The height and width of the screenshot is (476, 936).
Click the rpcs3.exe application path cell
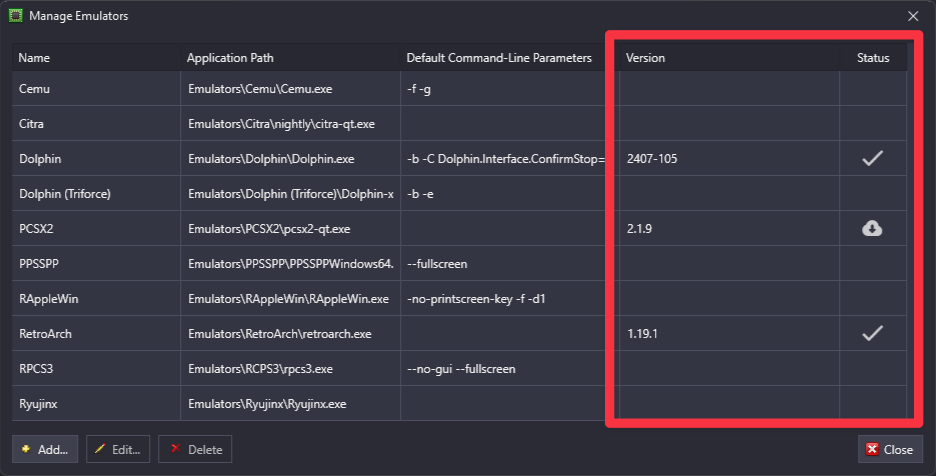tap(290, 368)
